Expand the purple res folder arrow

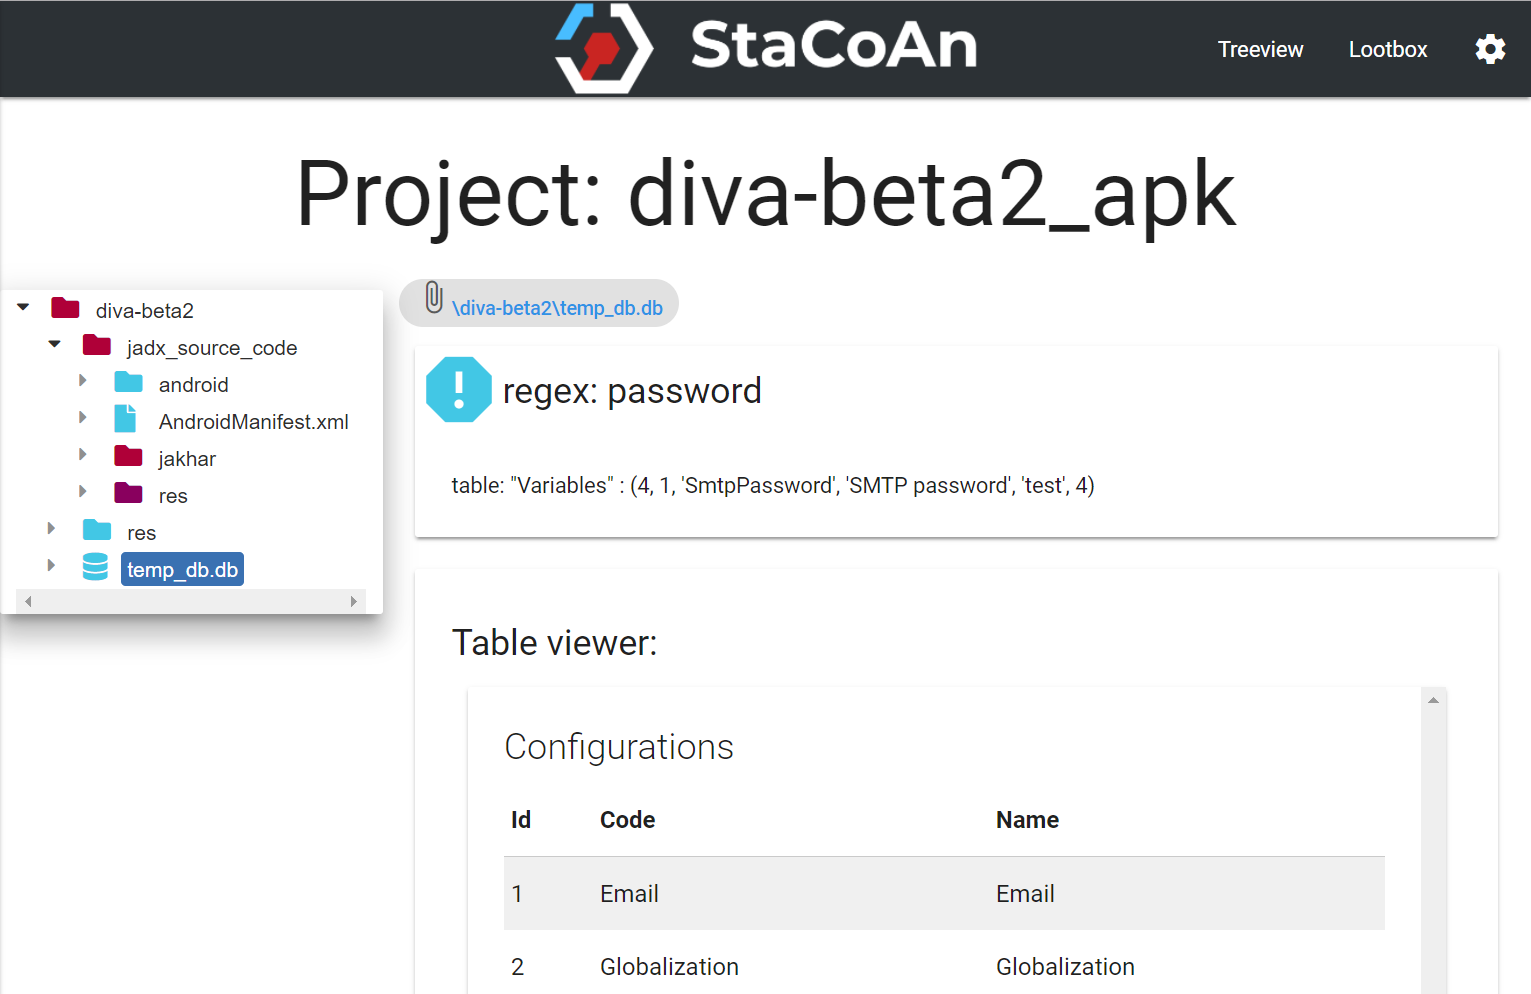pos(83,492)
